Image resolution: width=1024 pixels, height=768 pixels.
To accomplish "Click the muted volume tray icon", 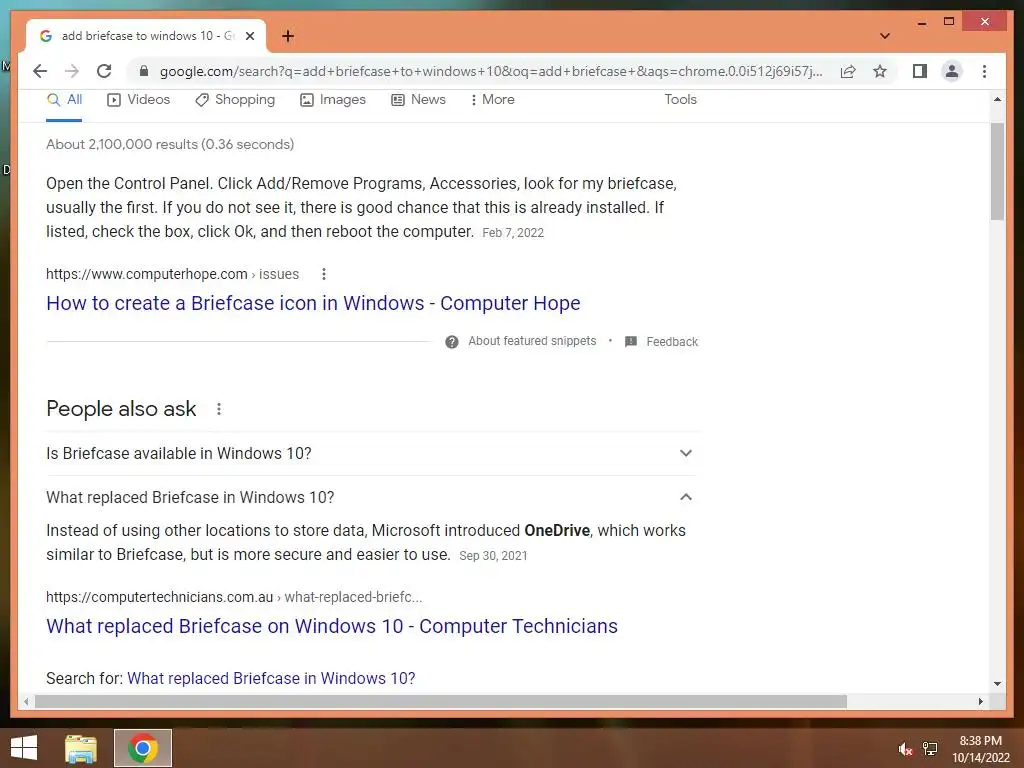I will pos(905,749).
